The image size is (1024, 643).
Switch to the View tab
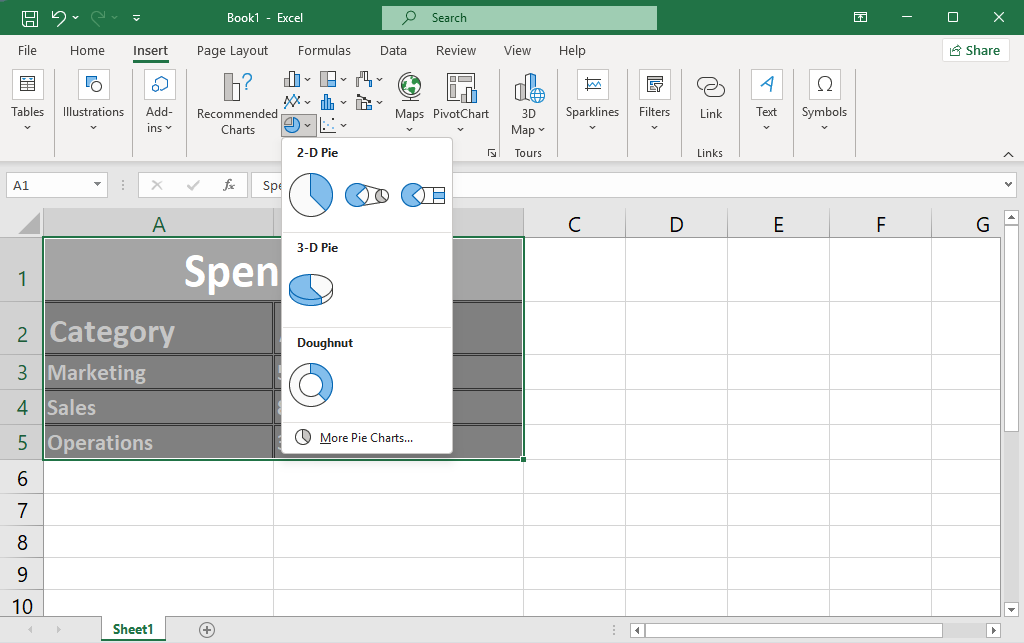coord(517,50)
